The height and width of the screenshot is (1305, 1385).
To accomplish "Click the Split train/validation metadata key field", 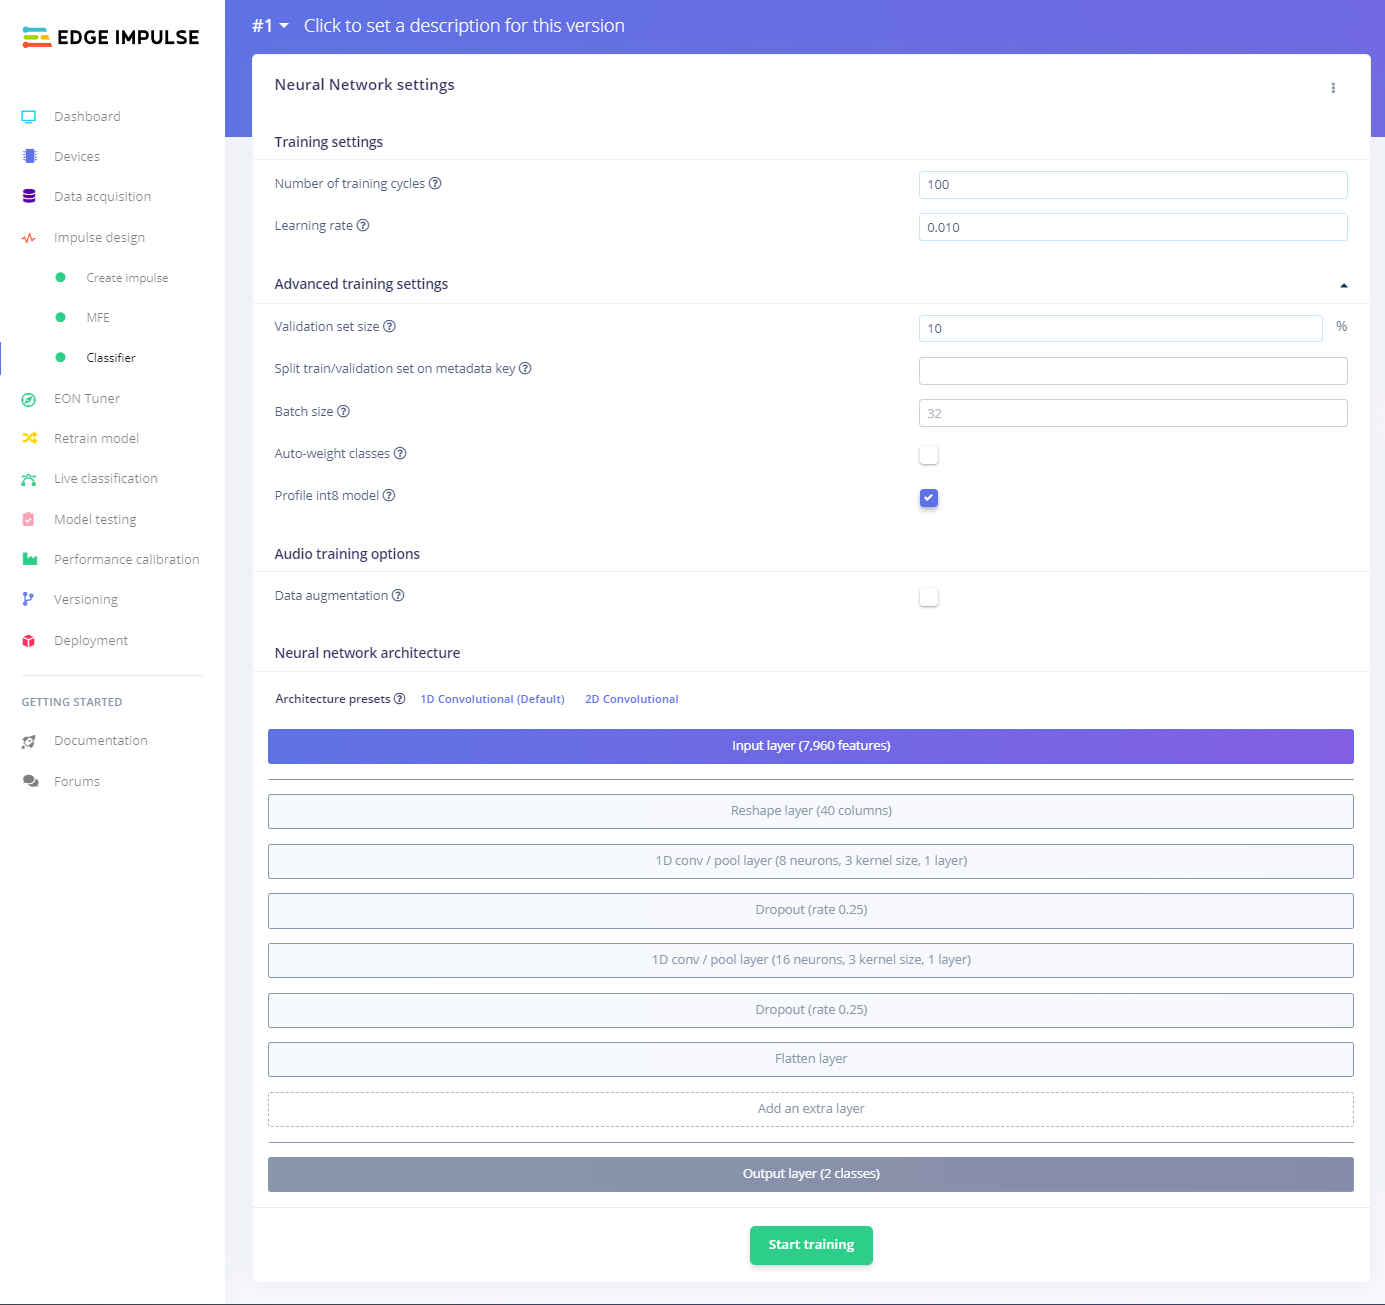I will 1133,371.
